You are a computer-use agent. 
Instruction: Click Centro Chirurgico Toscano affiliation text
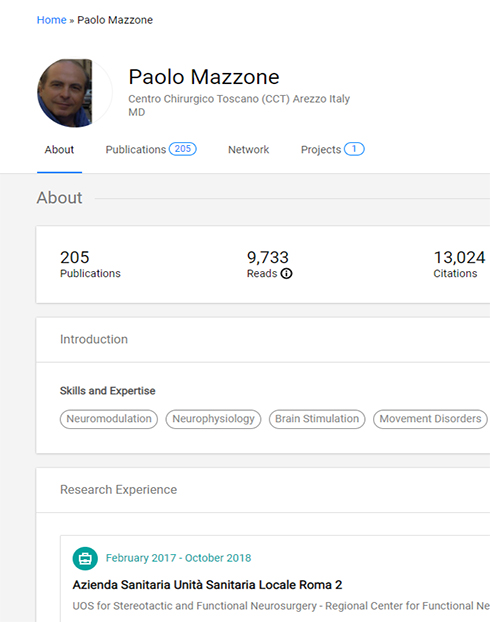point(239,99)
